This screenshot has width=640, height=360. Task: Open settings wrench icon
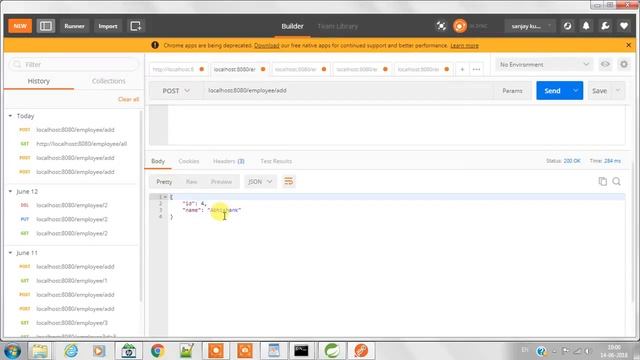605,26
